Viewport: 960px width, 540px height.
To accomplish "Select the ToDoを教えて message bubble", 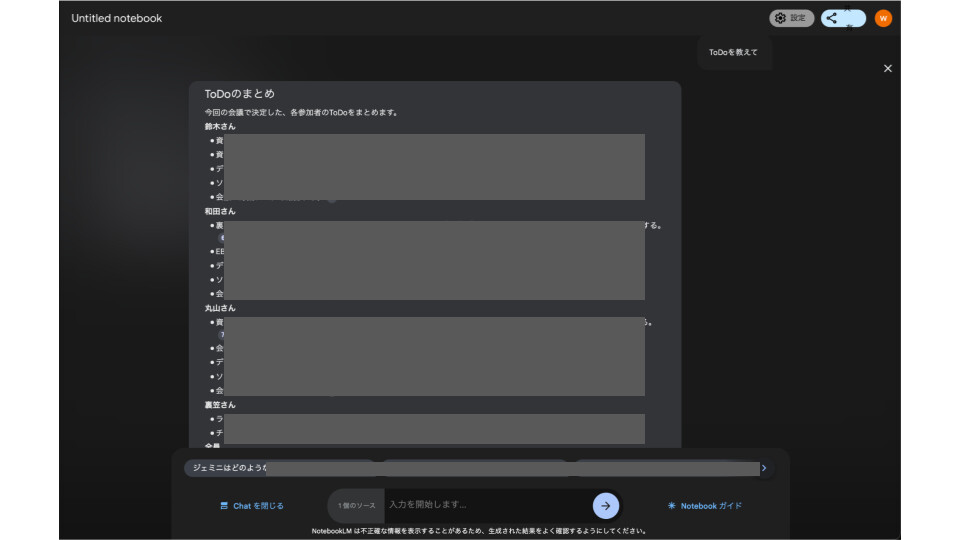I will coord(733,53).
